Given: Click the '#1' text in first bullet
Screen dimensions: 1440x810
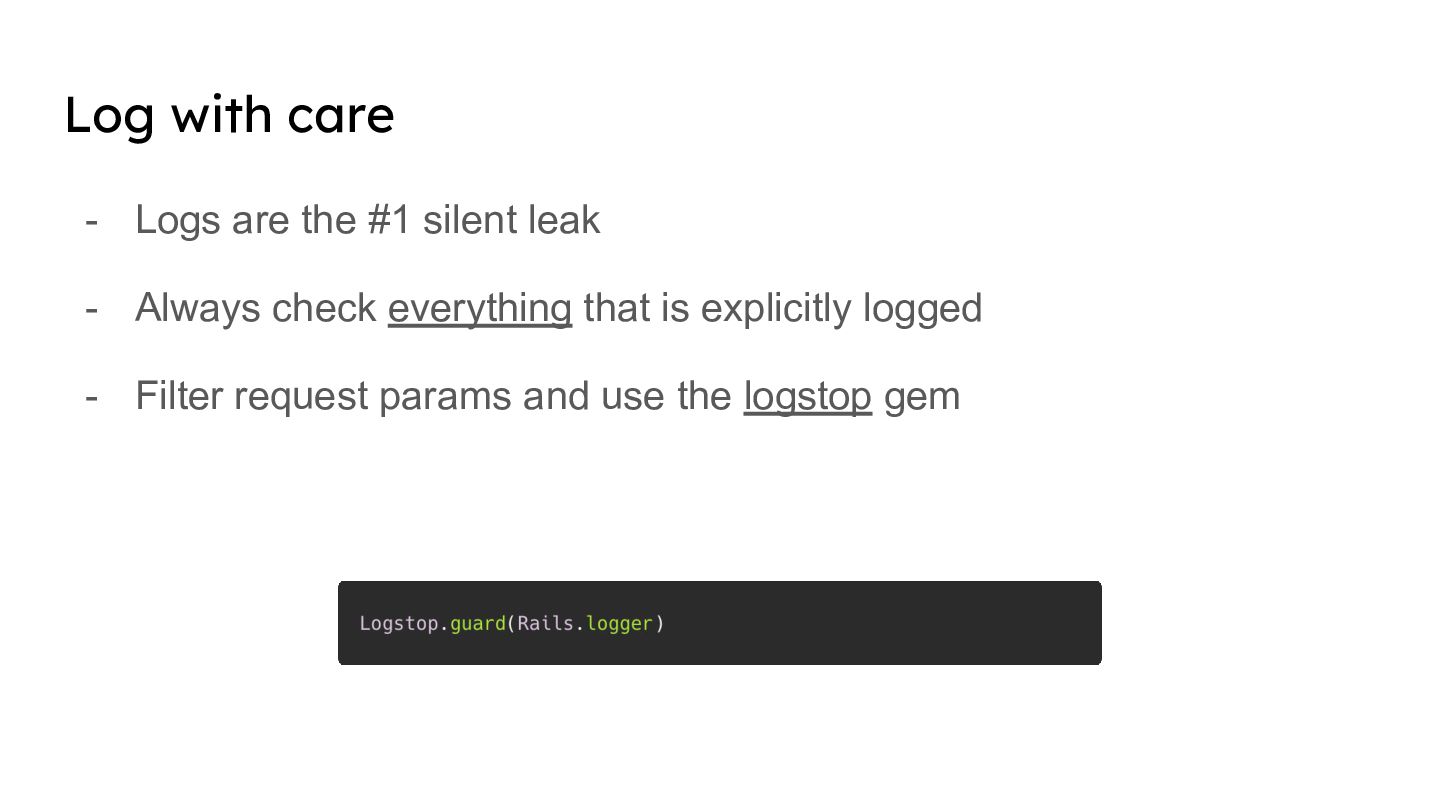Looking at the screenshot, I should point(389,220).
